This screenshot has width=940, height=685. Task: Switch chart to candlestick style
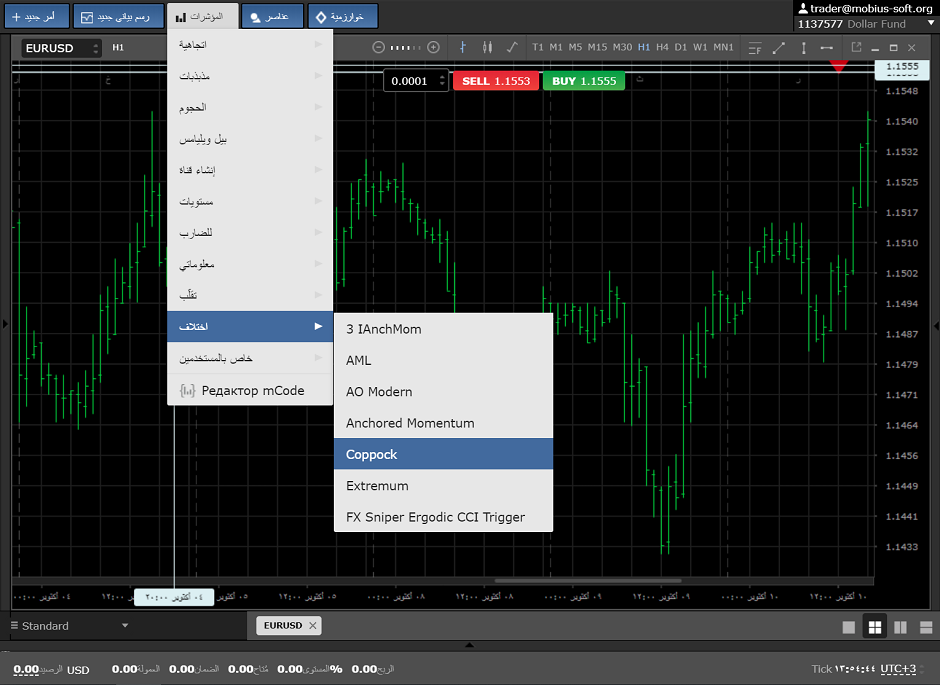click(487, 47)
